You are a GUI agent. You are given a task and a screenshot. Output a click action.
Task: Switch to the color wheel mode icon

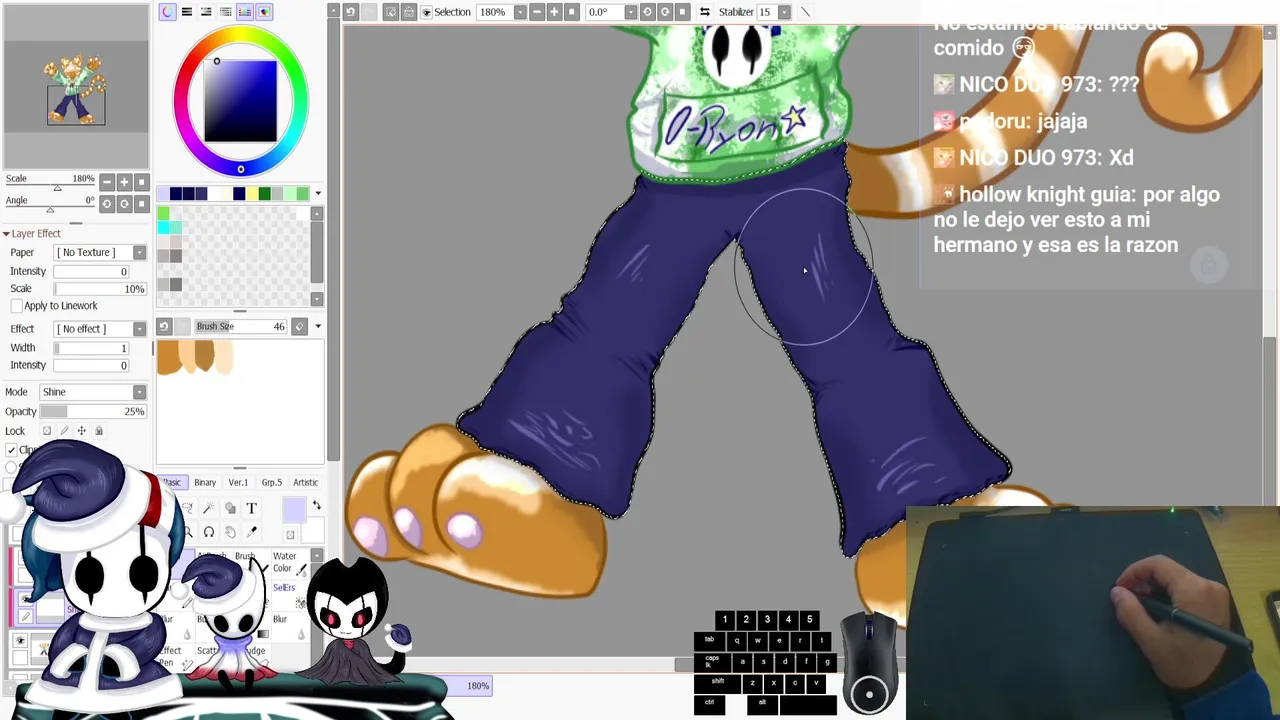point(167,12)
